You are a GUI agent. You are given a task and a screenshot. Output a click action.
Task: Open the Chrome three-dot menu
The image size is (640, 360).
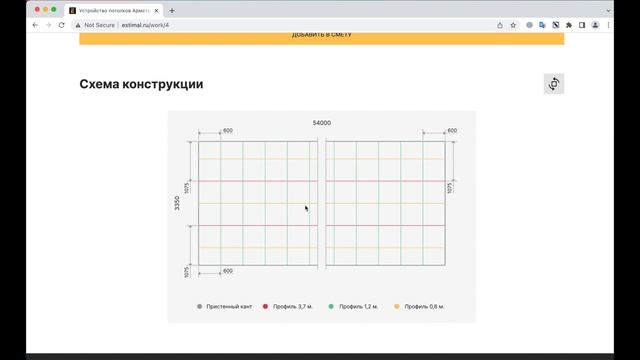[x=608, y=25]
